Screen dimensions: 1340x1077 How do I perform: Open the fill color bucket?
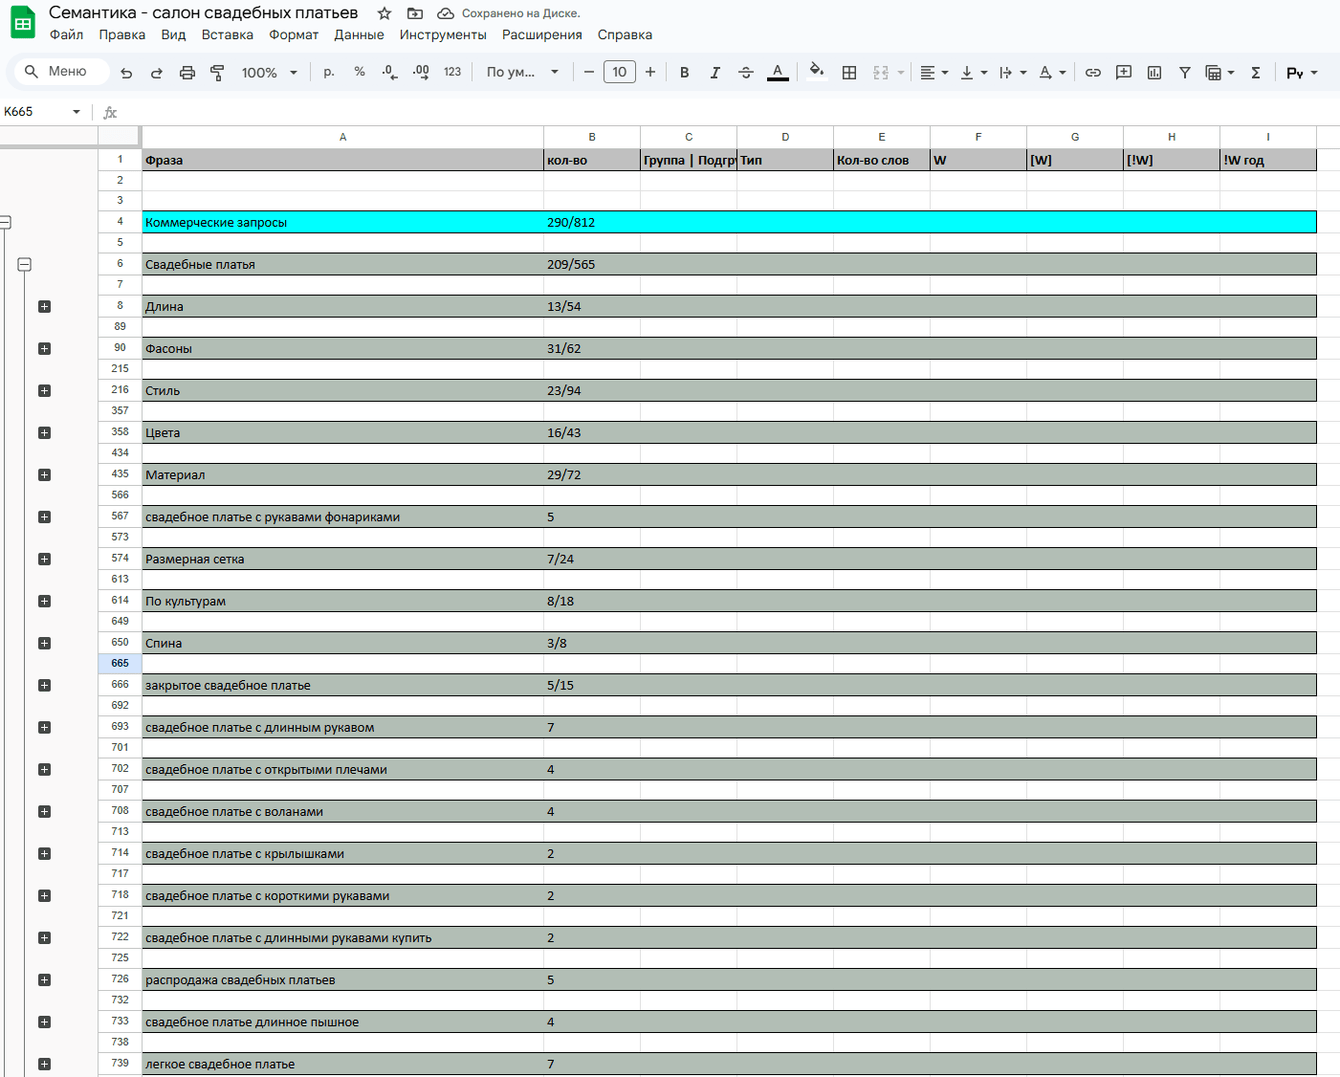tap(817, 72)
